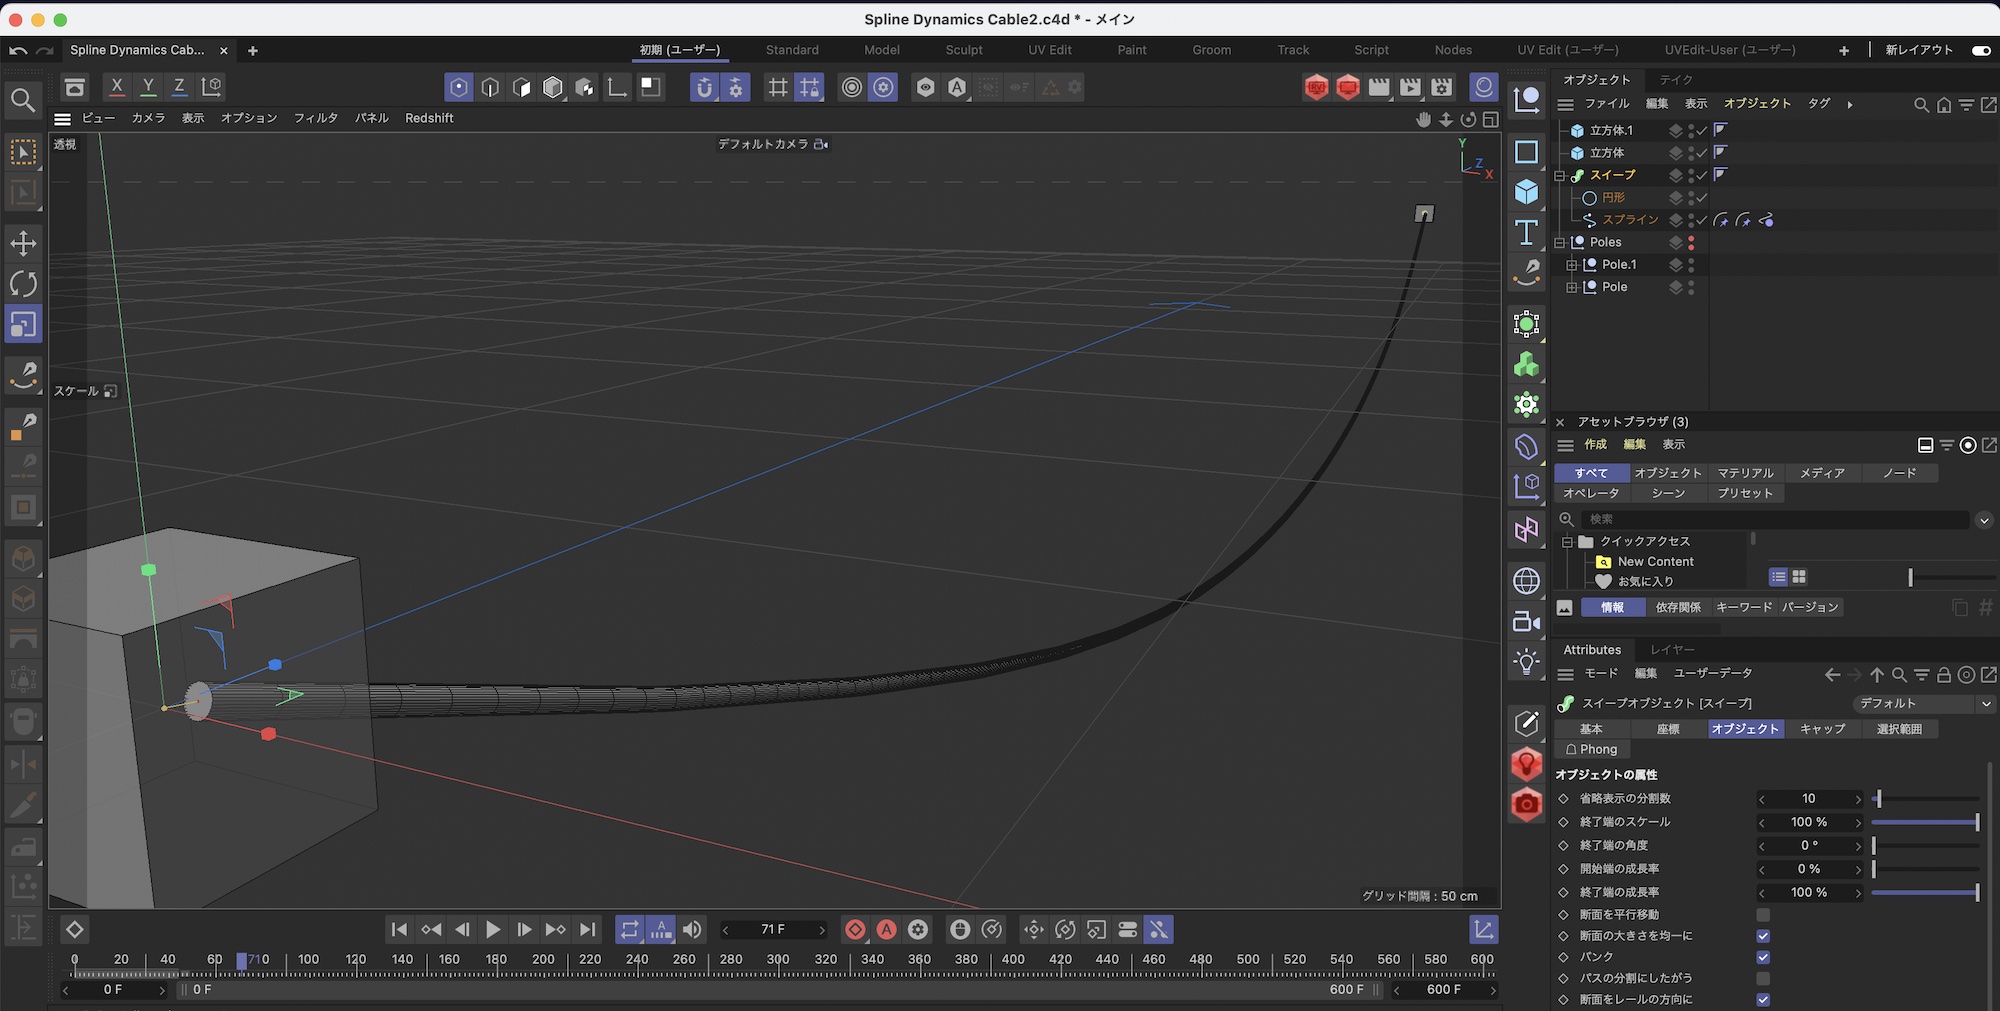Click the マテリアル filter button
This screenshot has height=1011, width=2000.
[1745, 473]
